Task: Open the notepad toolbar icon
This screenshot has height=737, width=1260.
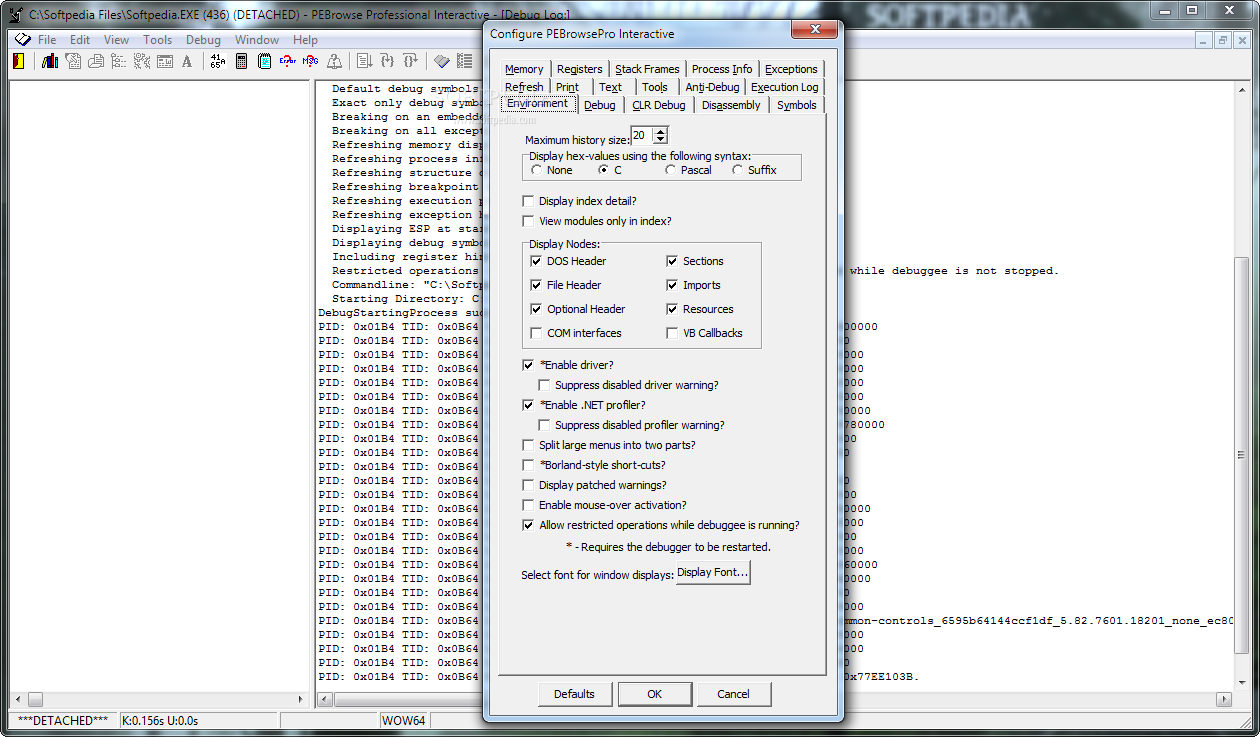Action: tap(265, 61)
